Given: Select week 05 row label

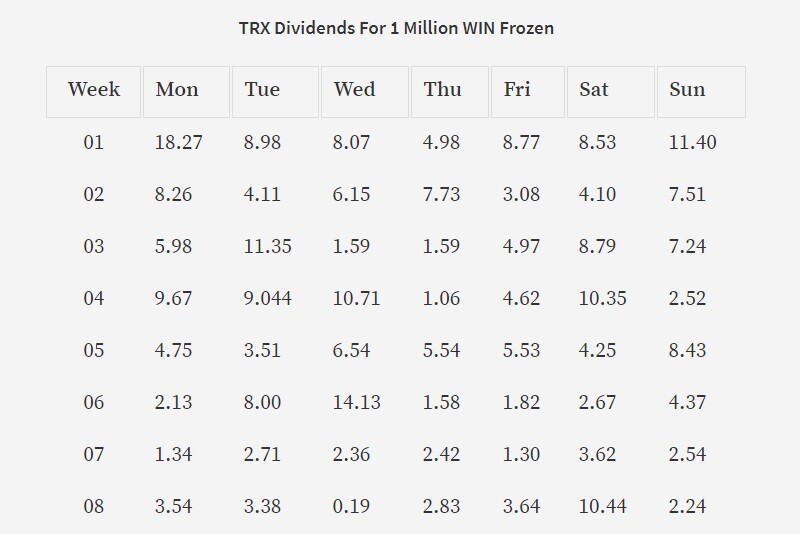Looking at the screenshot, I should (x=94, y=350).
